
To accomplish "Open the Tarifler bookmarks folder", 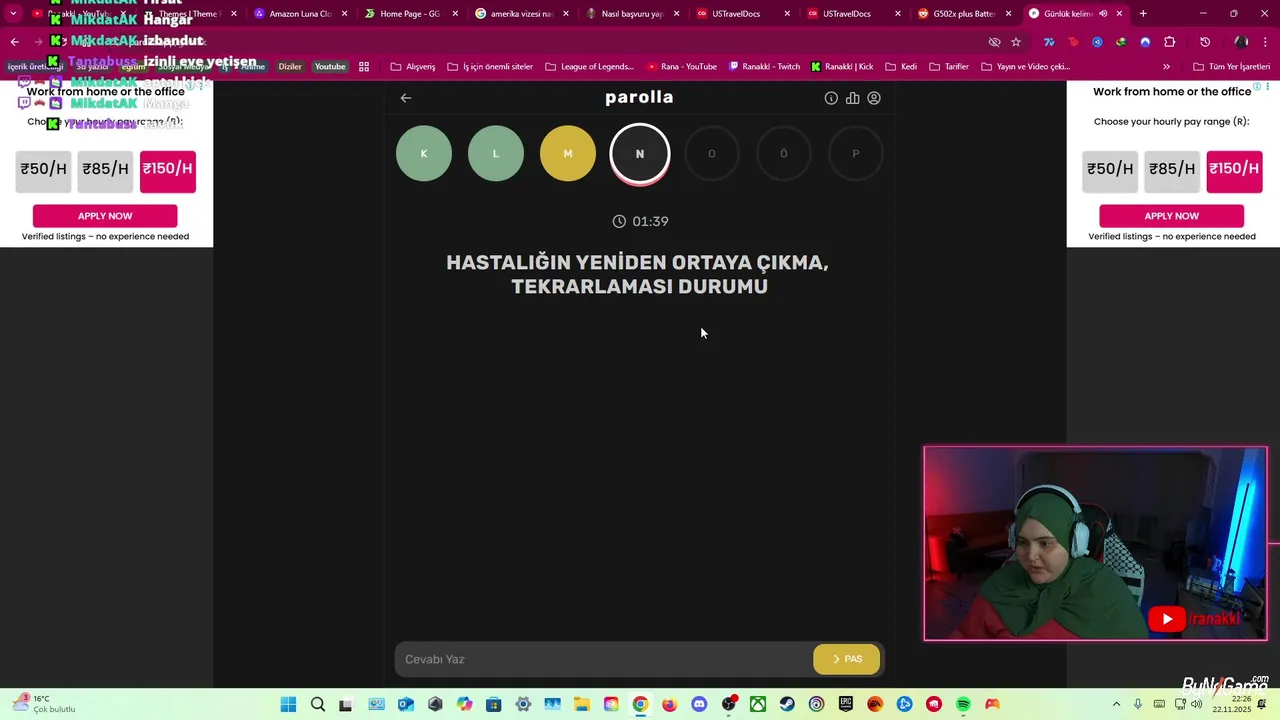I will tap(949, 67).
